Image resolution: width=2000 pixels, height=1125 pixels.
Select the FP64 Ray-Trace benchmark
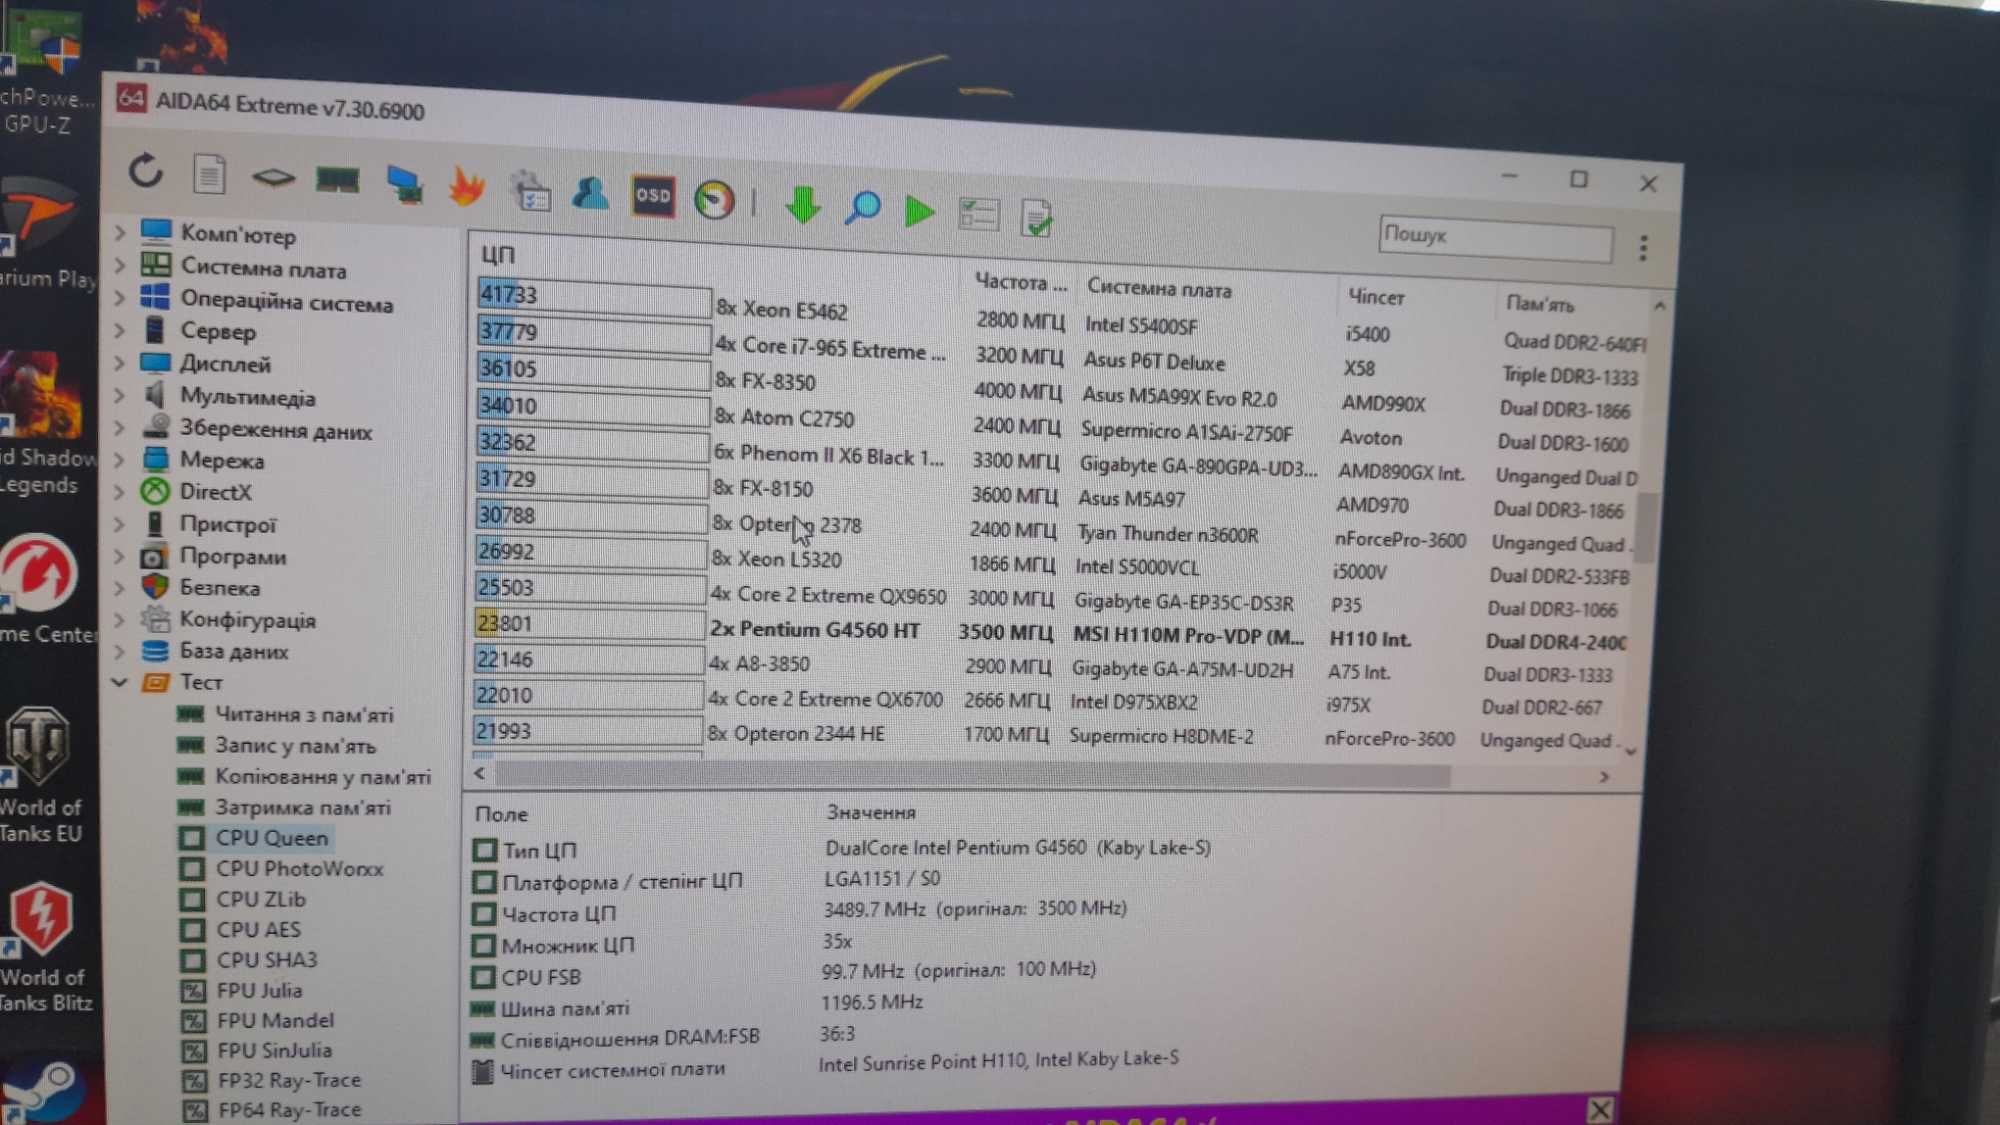[x=289, y=1110]
